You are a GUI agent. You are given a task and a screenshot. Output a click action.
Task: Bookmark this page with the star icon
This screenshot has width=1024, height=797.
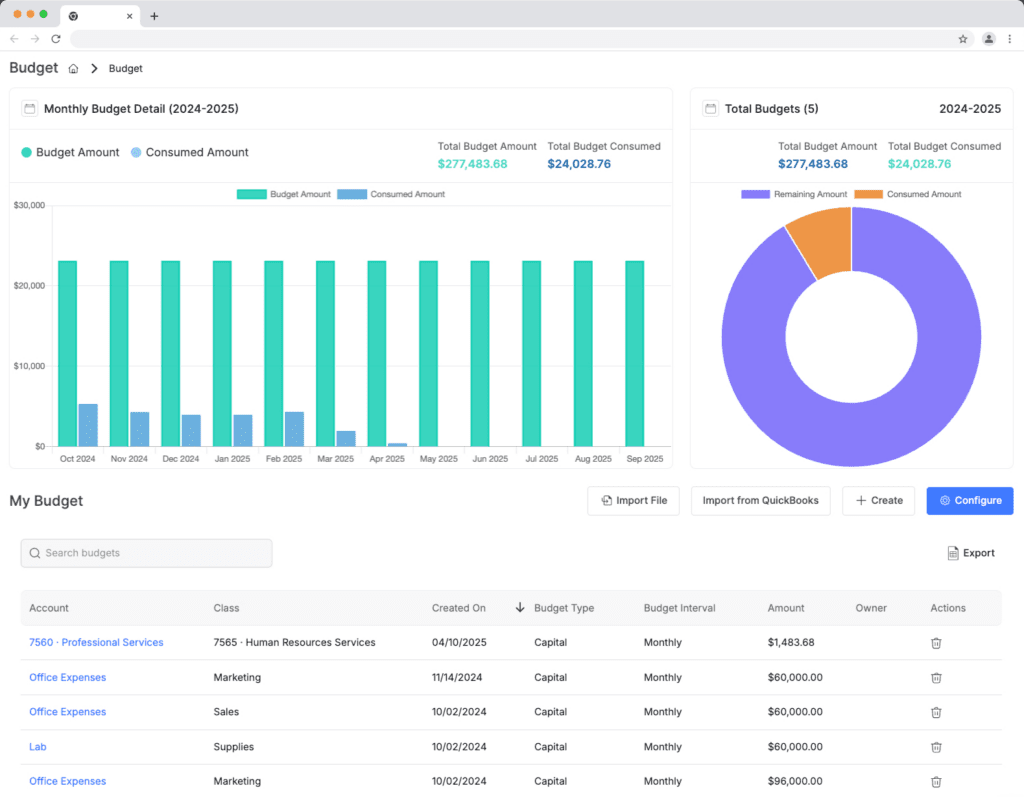pyautogui.click(x=963, y=39)
